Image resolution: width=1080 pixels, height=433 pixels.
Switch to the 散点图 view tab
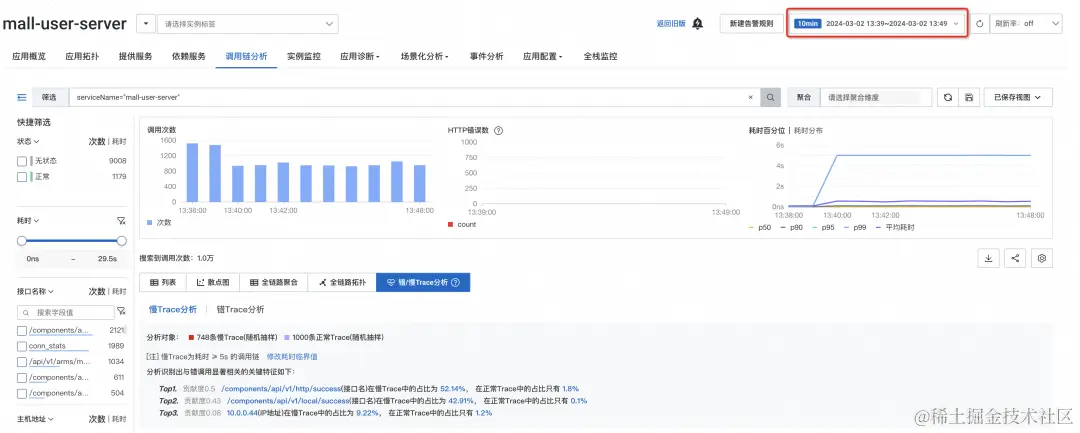(213, 282)
